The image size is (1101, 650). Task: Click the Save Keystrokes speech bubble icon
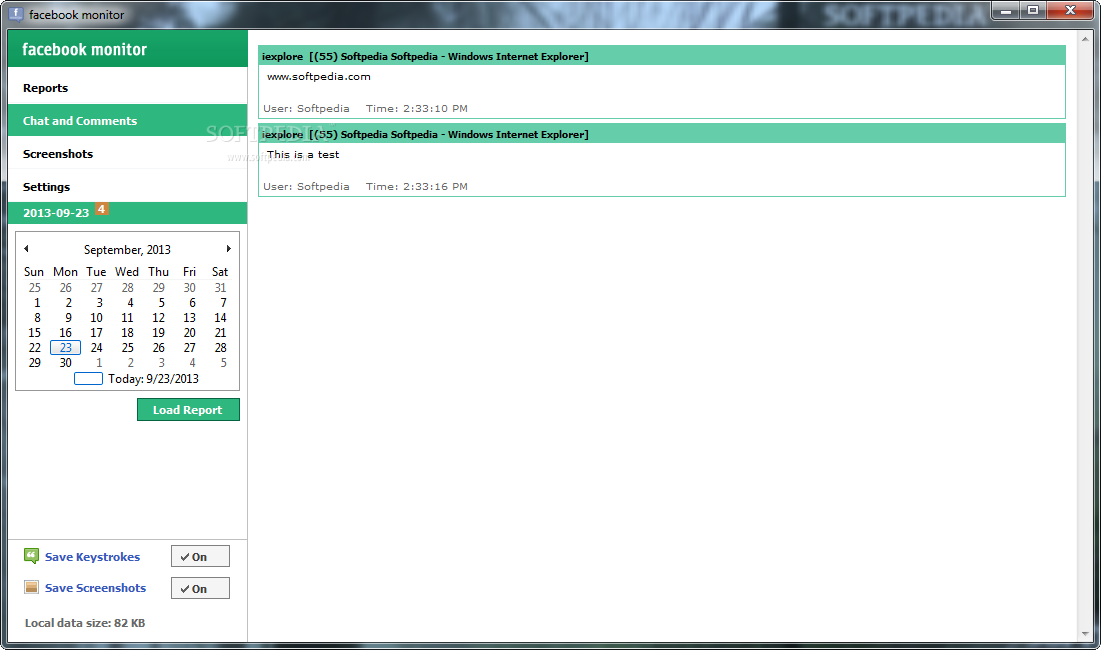(x=32, y=557)
